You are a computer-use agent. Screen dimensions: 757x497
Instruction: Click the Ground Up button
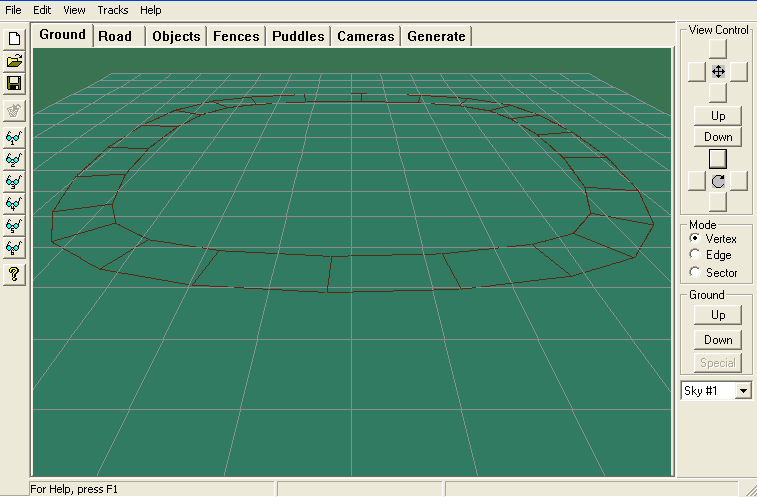point(717,315)
